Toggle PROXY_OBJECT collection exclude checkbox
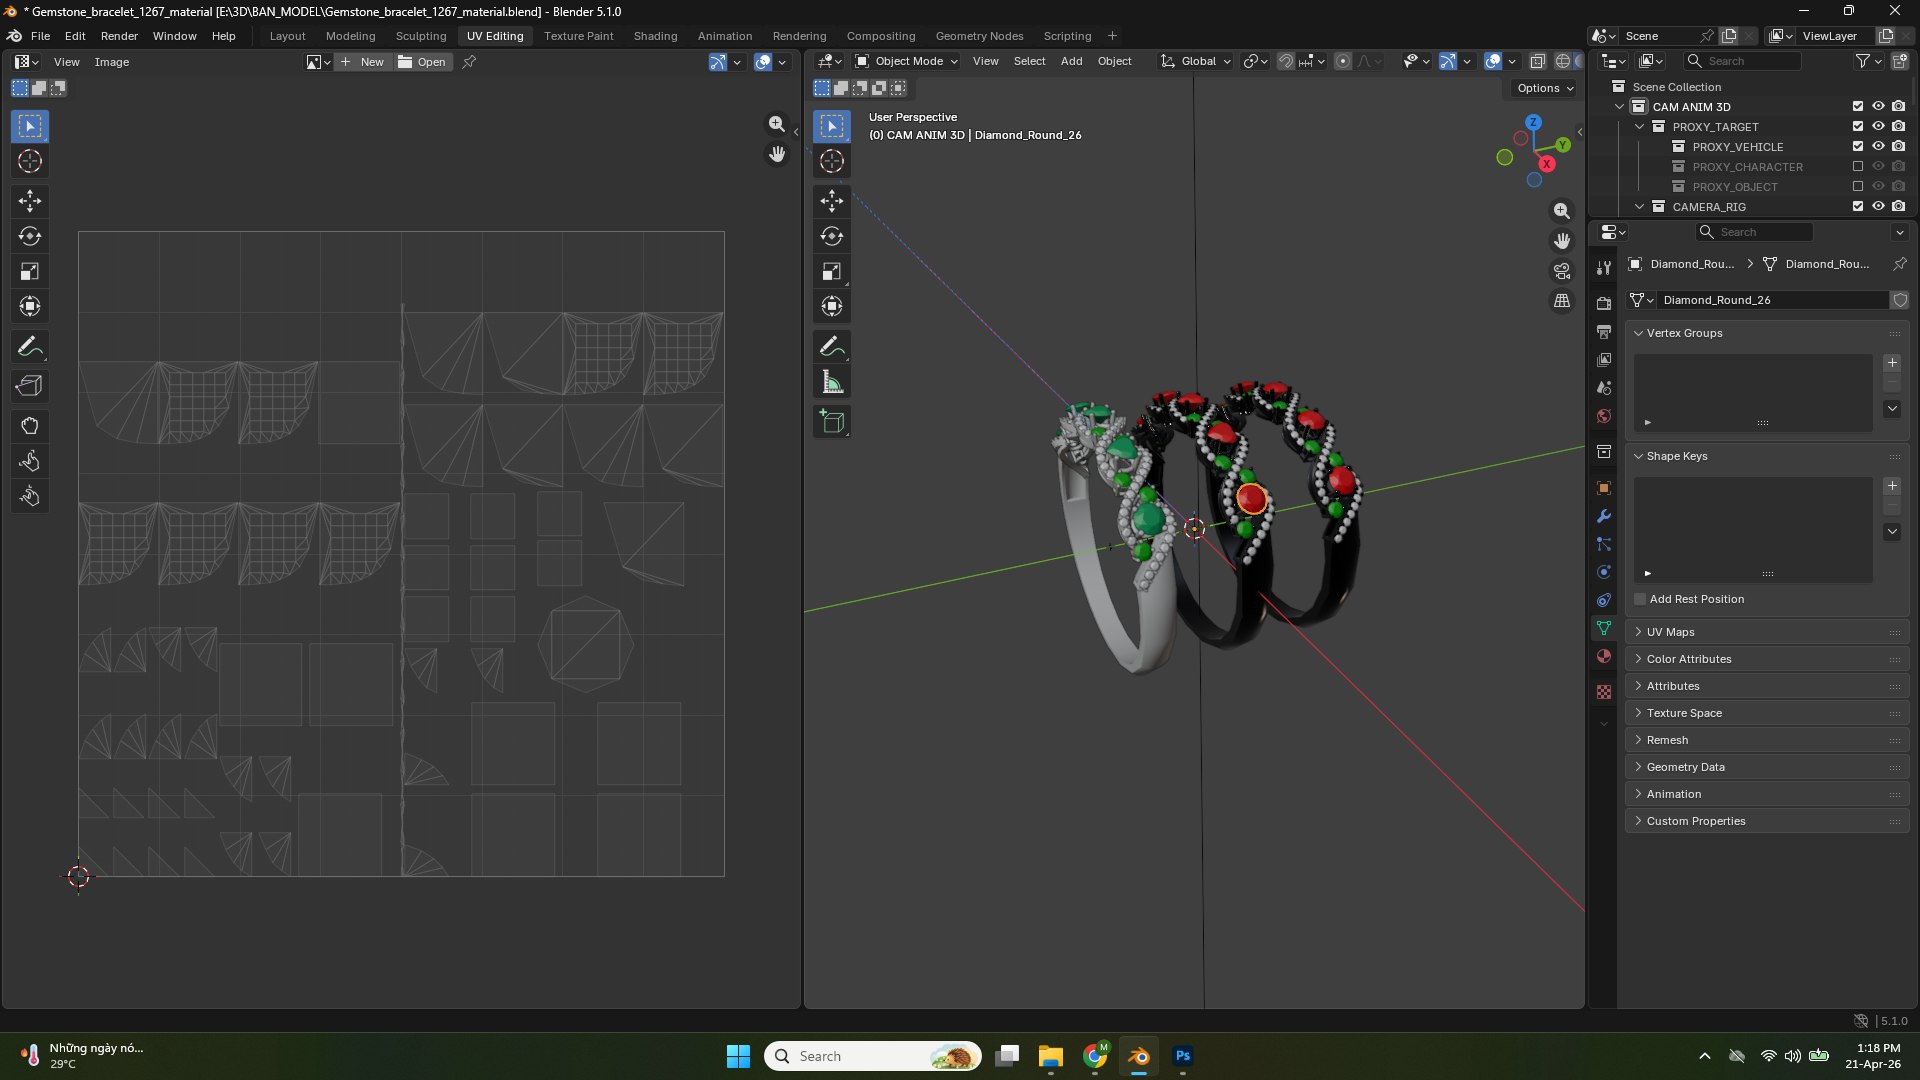Viewport: 1920px width, 1080px height. tap(1858, 187)
